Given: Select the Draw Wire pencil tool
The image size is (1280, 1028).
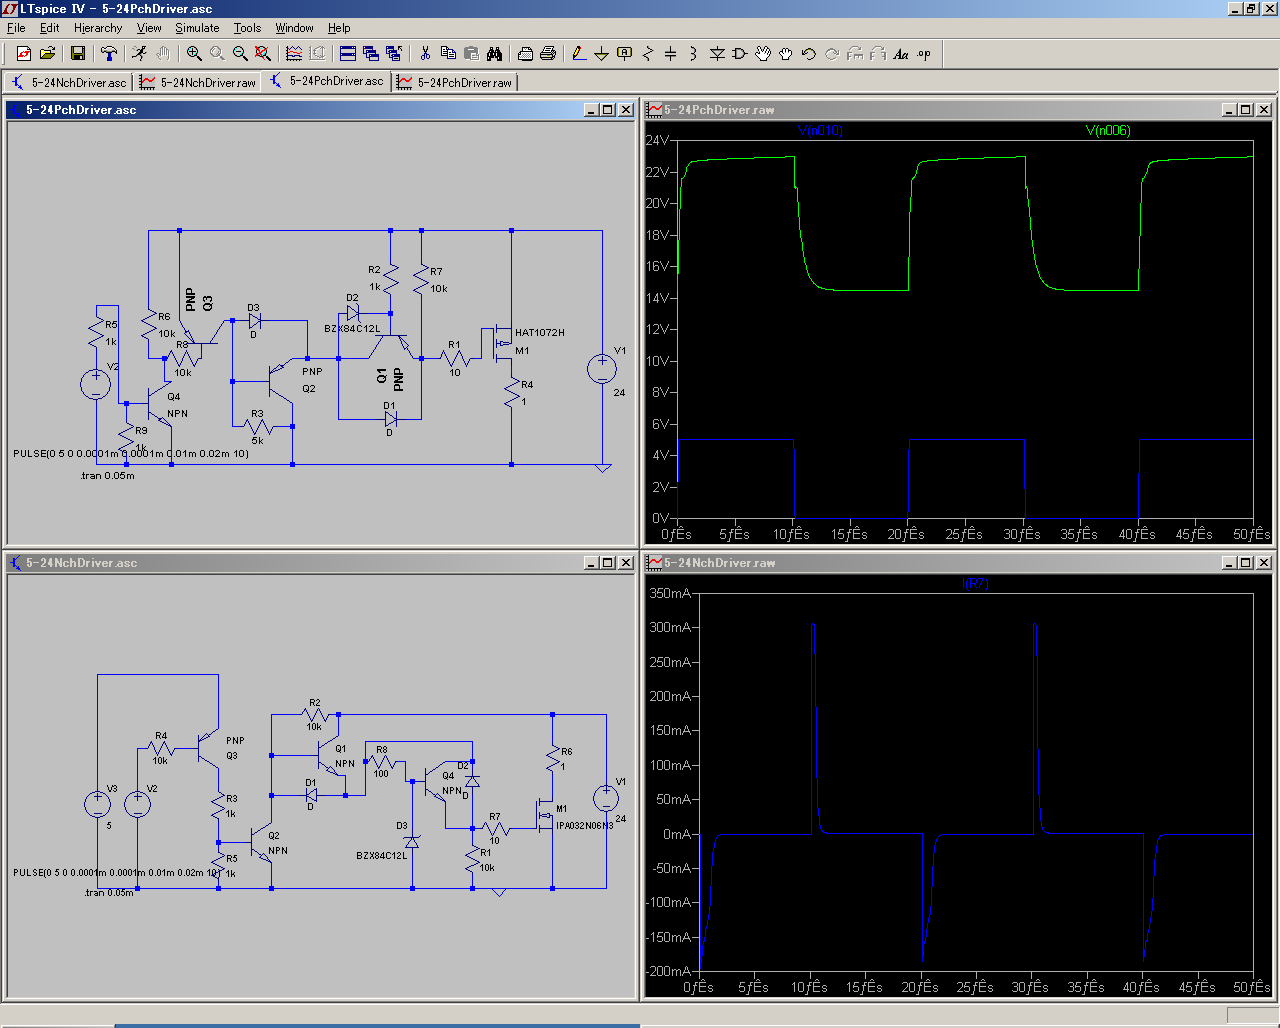Looking at the screenshot, I should coord(578,54).
